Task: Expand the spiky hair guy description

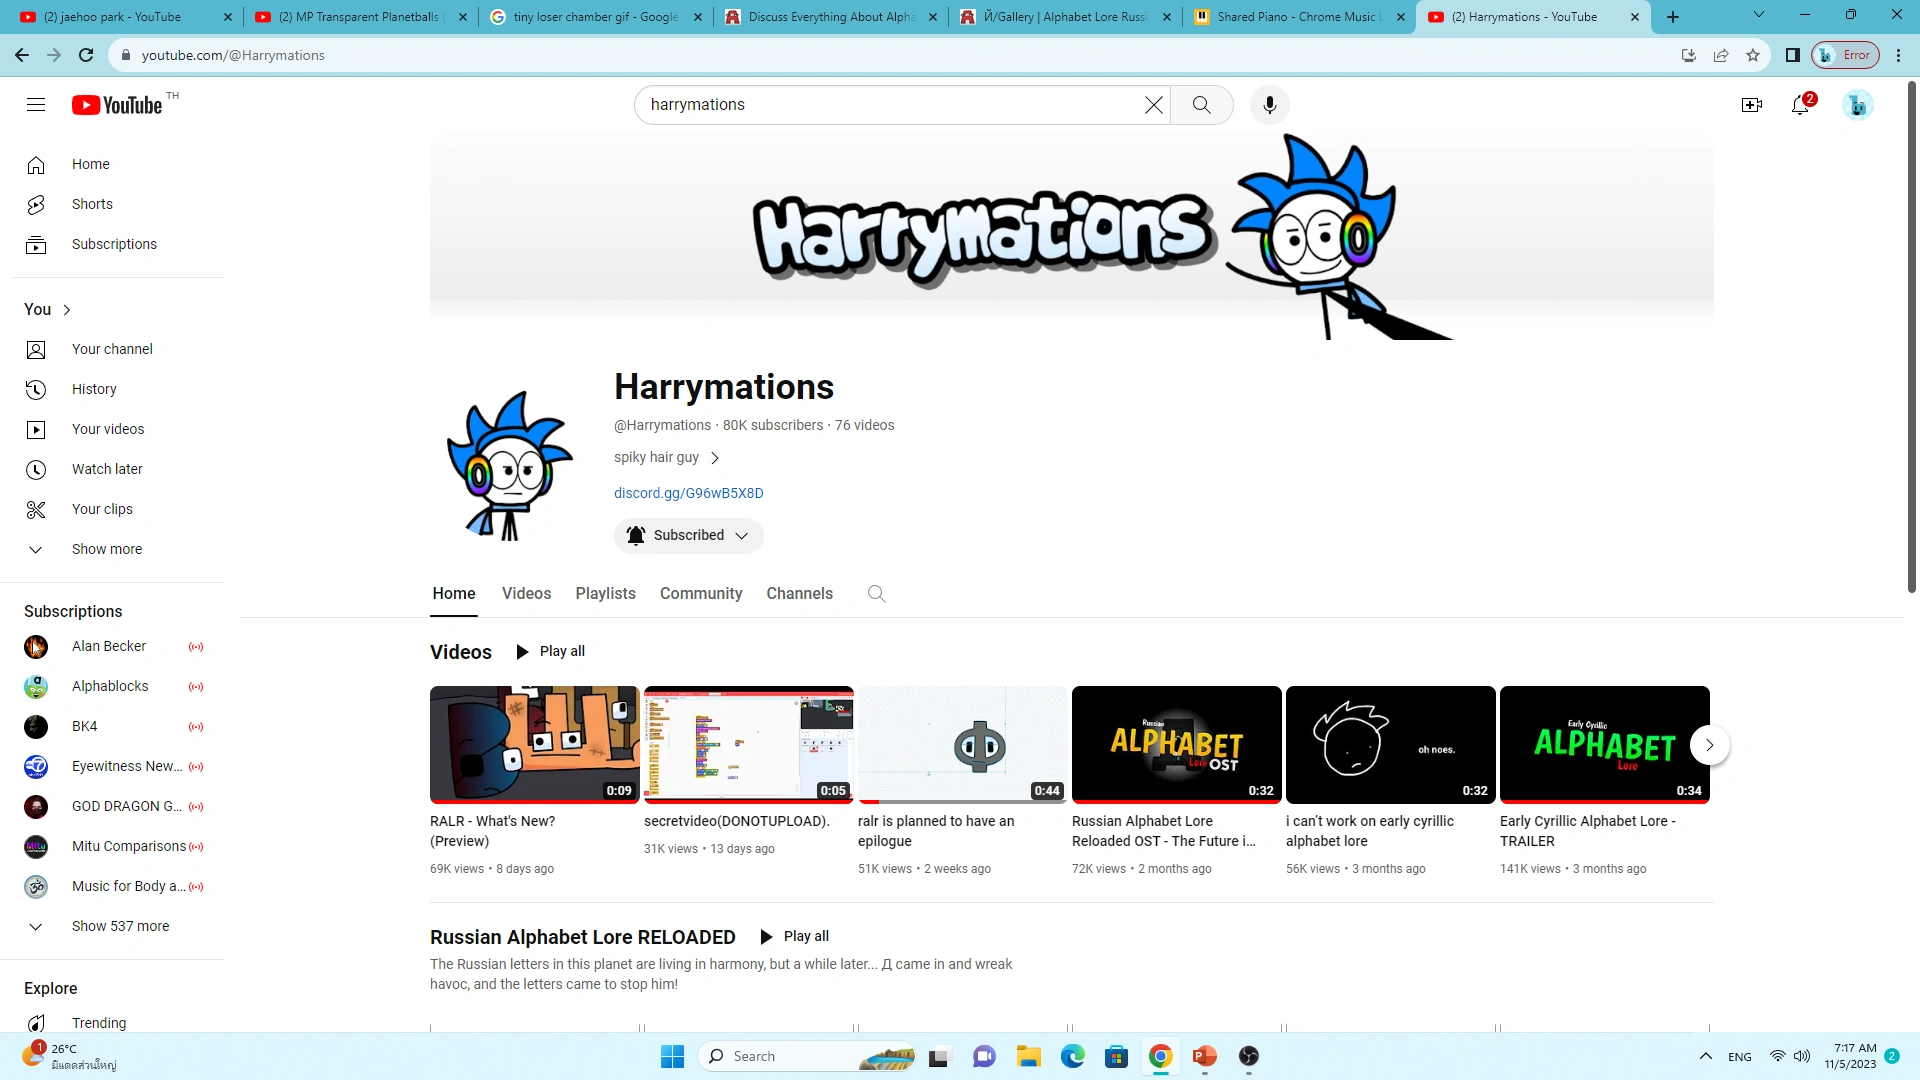Action: 714,458
